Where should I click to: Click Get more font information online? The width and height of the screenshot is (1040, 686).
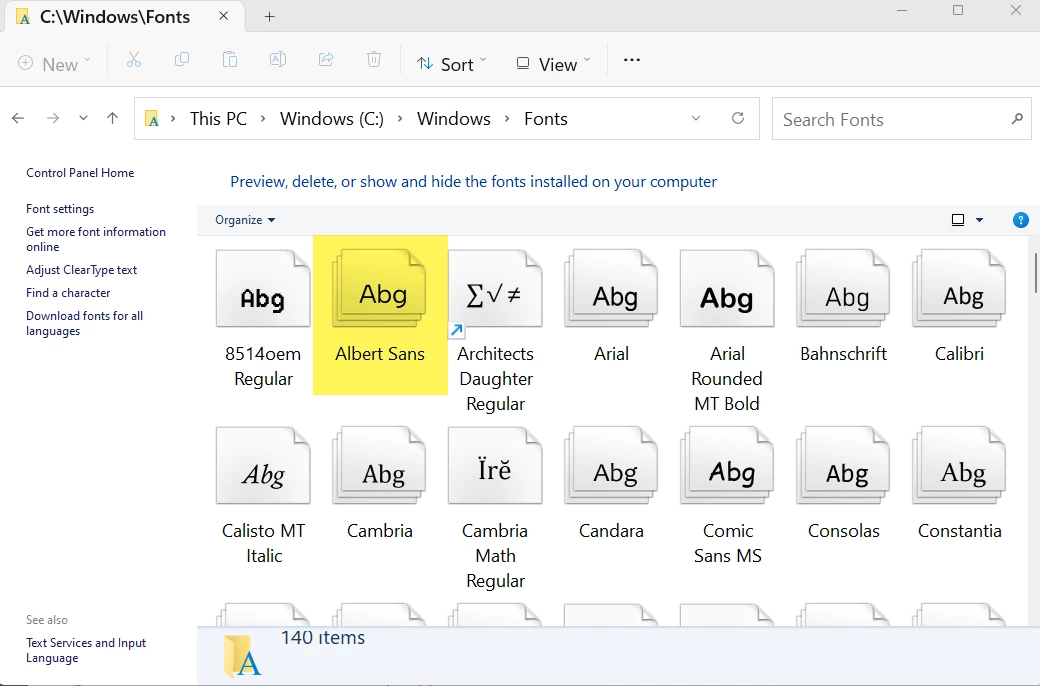[96, 239]
